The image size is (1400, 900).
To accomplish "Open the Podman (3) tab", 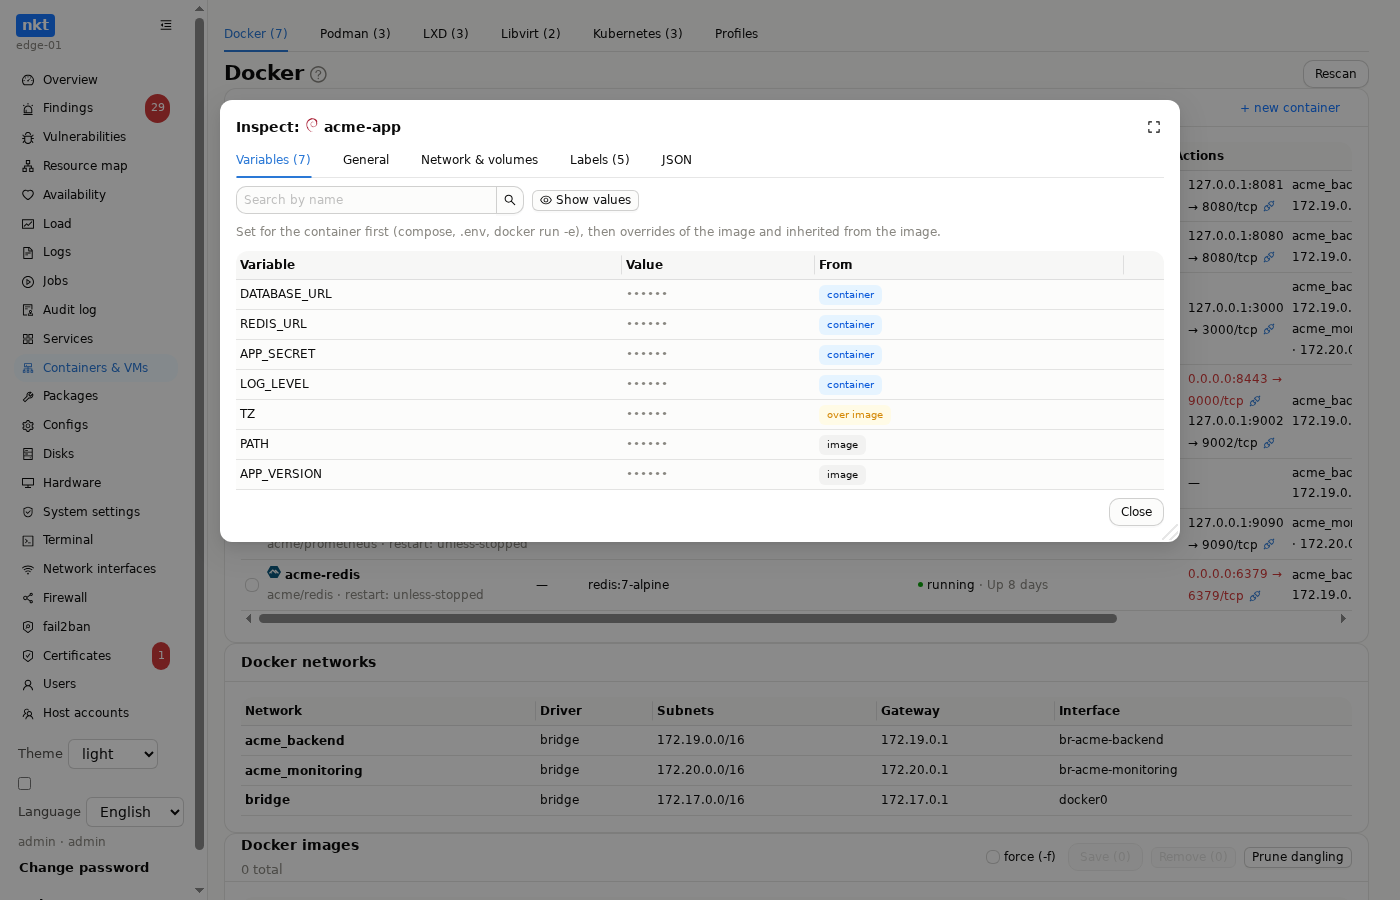I will [355, 34].
